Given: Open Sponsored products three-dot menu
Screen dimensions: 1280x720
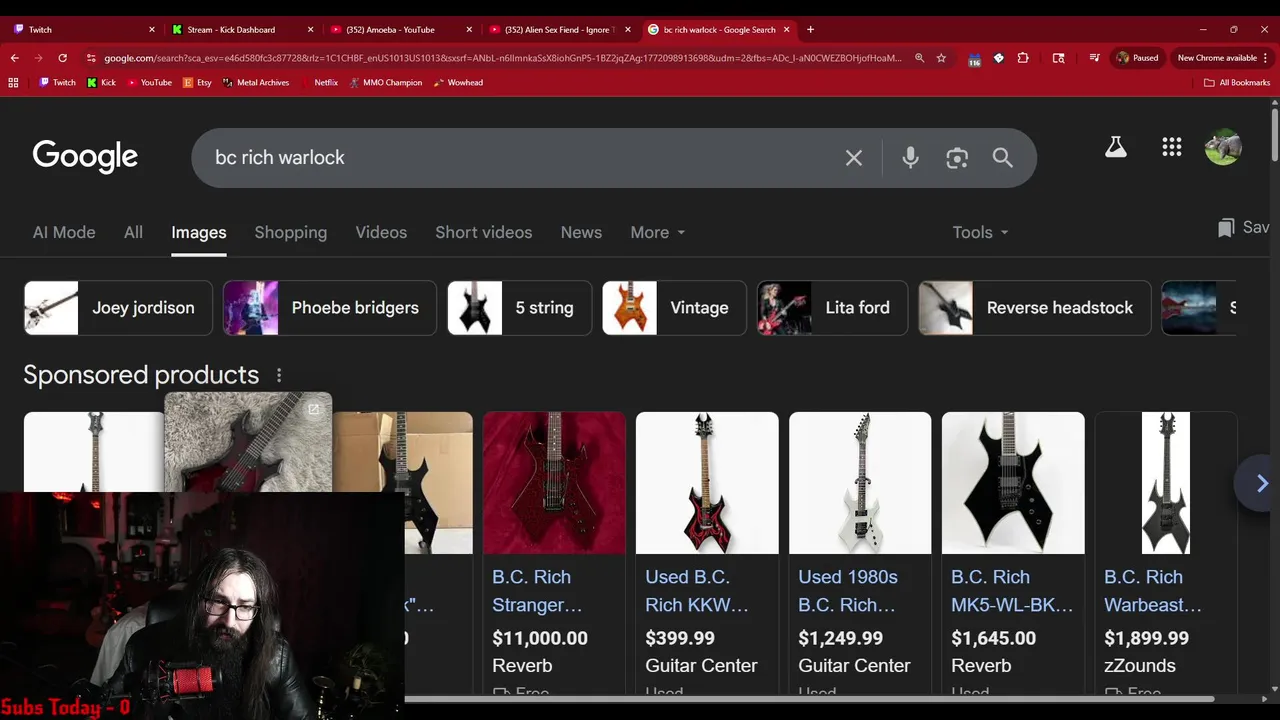Looking at the screenshot, I should [x=279, y=375].
